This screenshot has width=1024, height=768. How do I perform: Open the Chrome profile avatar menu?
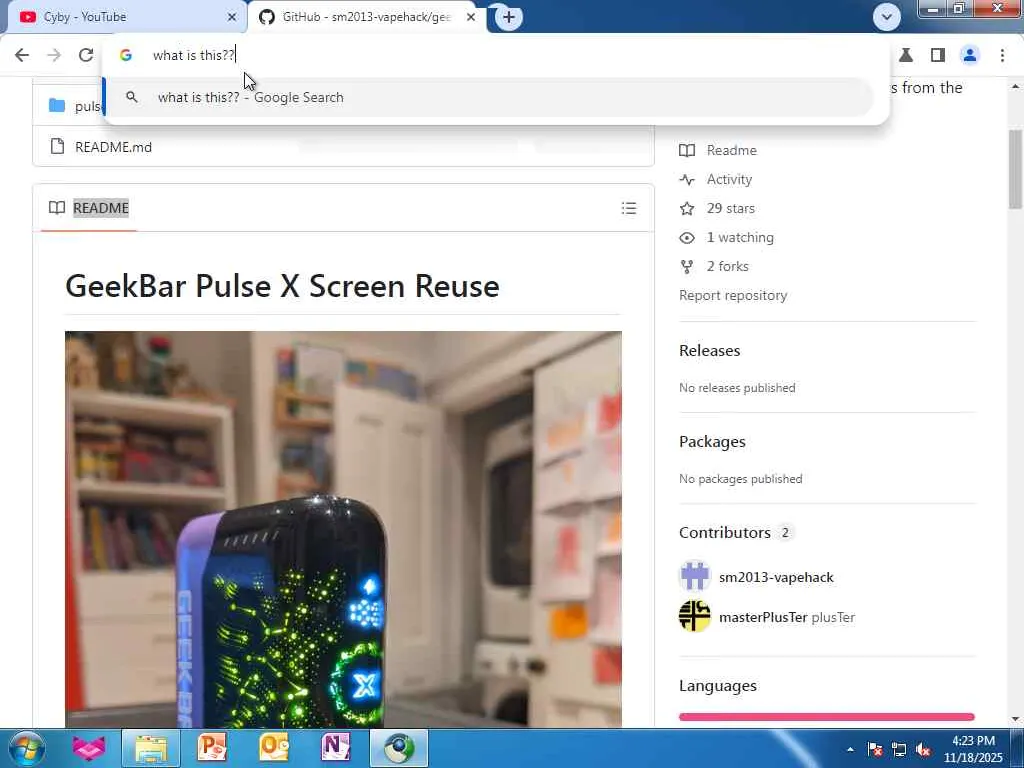[x=970, y=56]
